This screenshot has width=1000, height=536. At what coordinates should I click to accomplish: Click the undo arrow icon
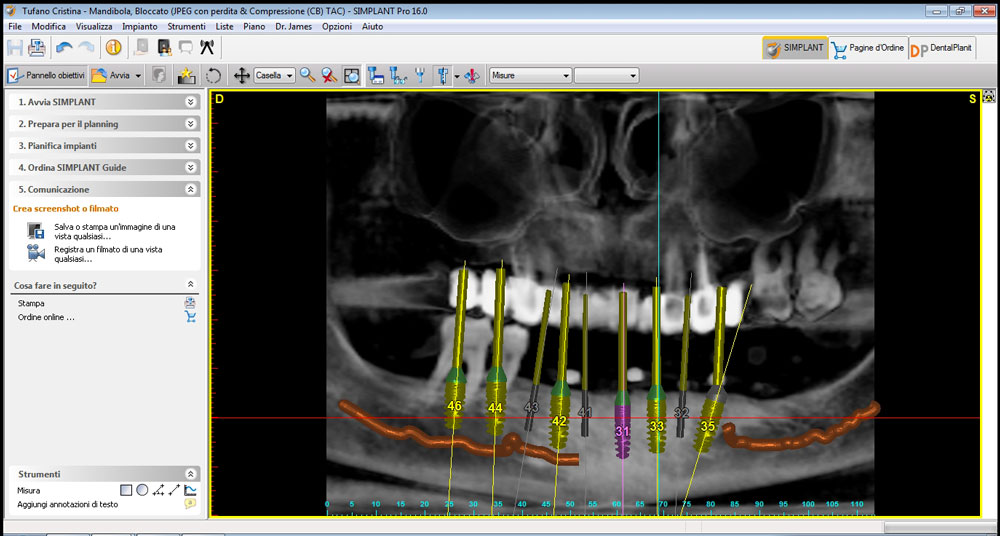click(x=64, y=47)
